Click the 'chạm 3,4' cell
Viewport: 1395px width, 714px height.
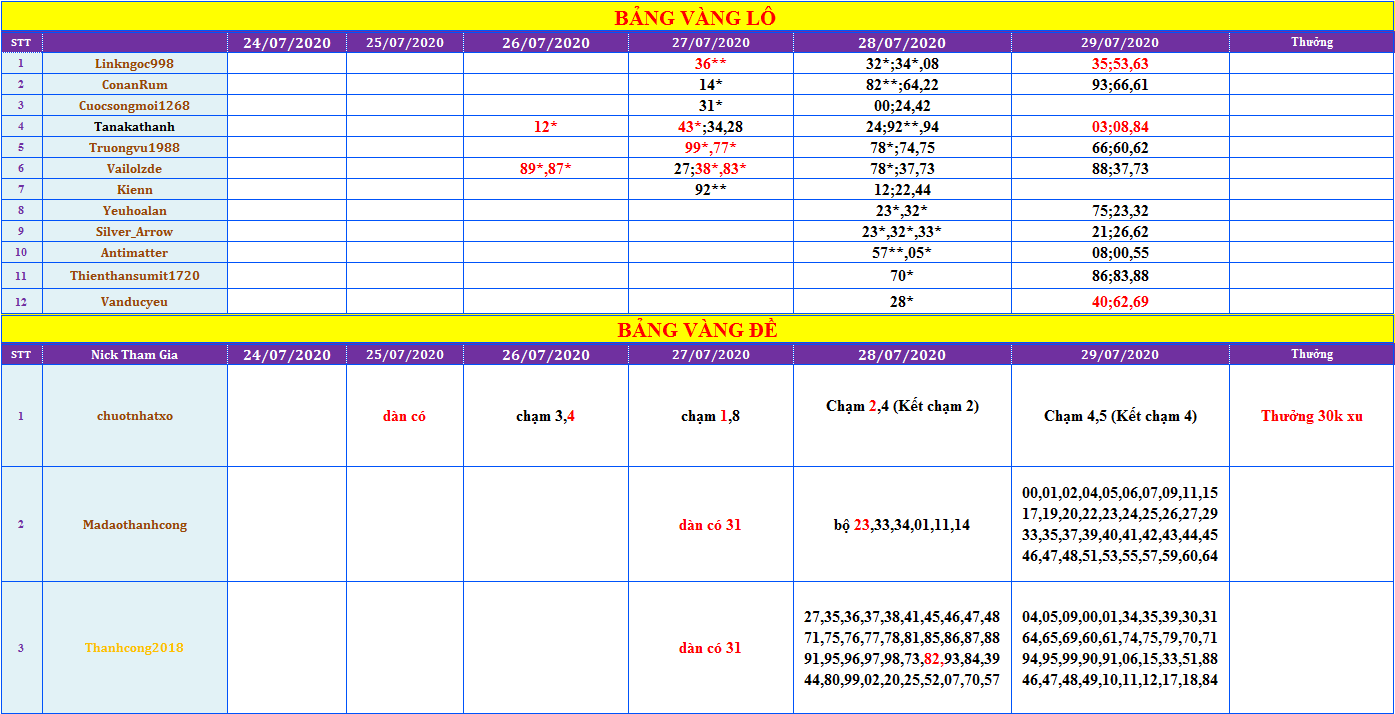pos(546,416)
